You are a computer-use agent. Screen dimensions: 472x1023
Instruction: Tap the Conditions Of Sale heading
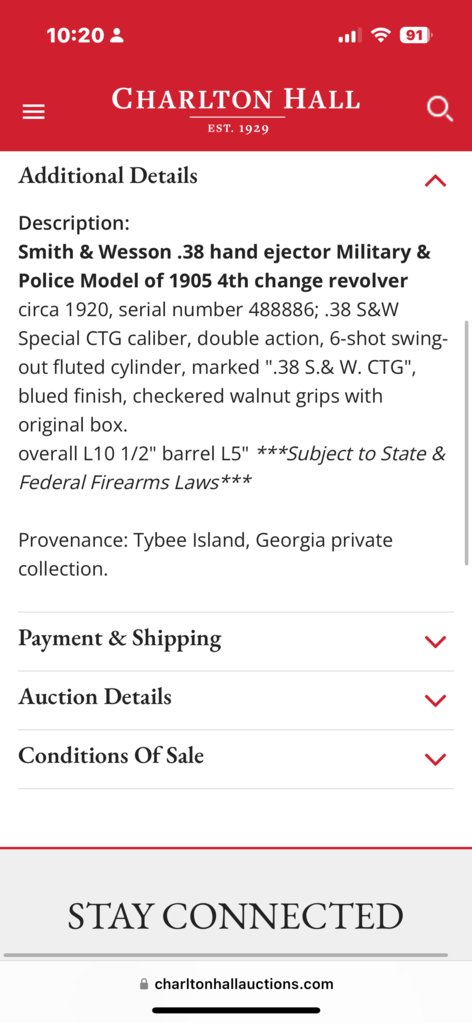coord(111,756)
